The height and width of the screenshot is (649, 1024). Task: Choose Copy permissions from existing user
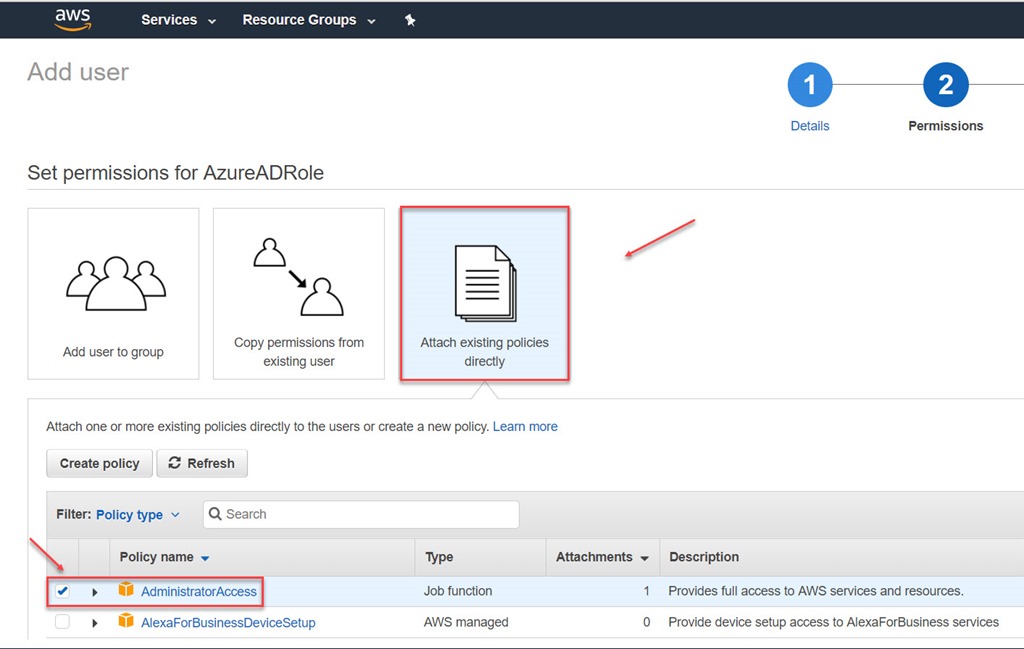coord(298,293)
